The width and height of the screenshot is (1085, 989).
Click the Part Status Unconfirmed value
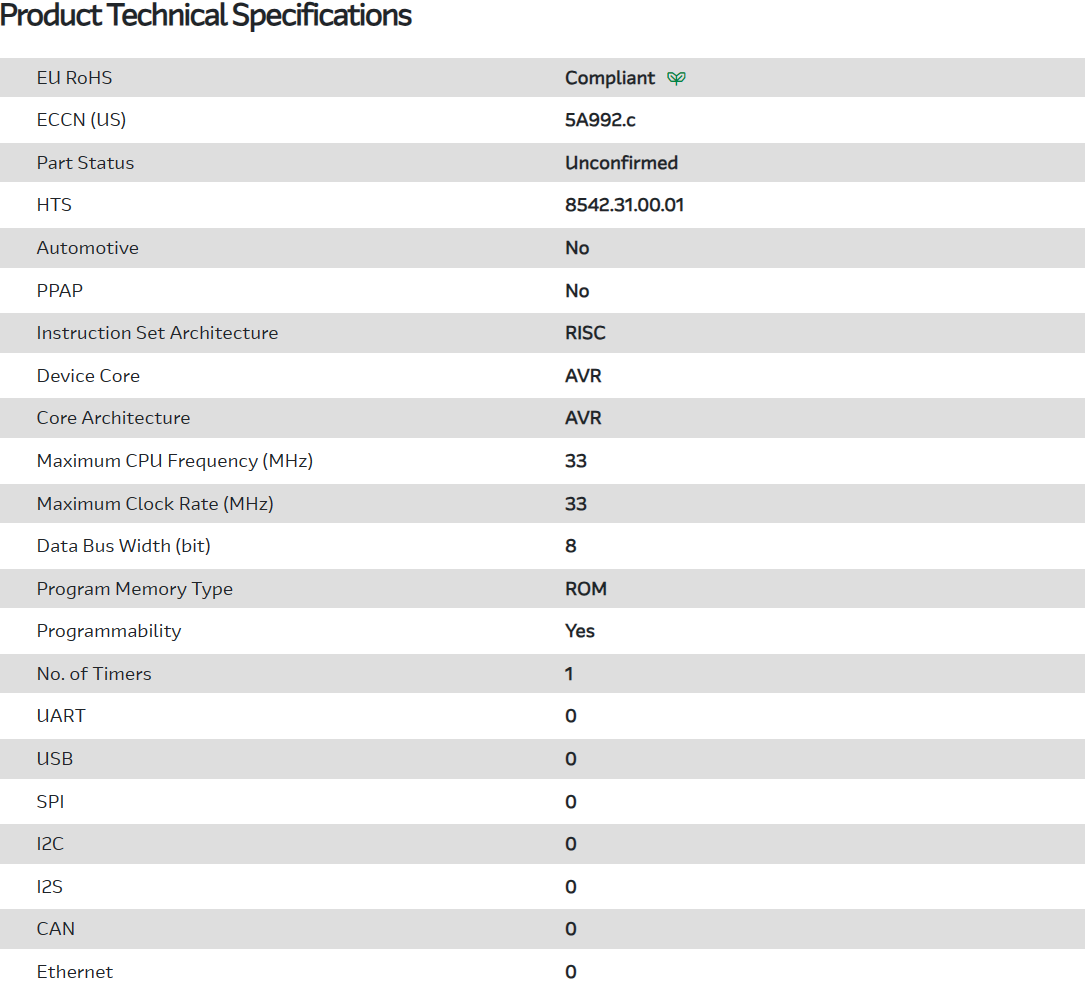[x=621, y=163]
